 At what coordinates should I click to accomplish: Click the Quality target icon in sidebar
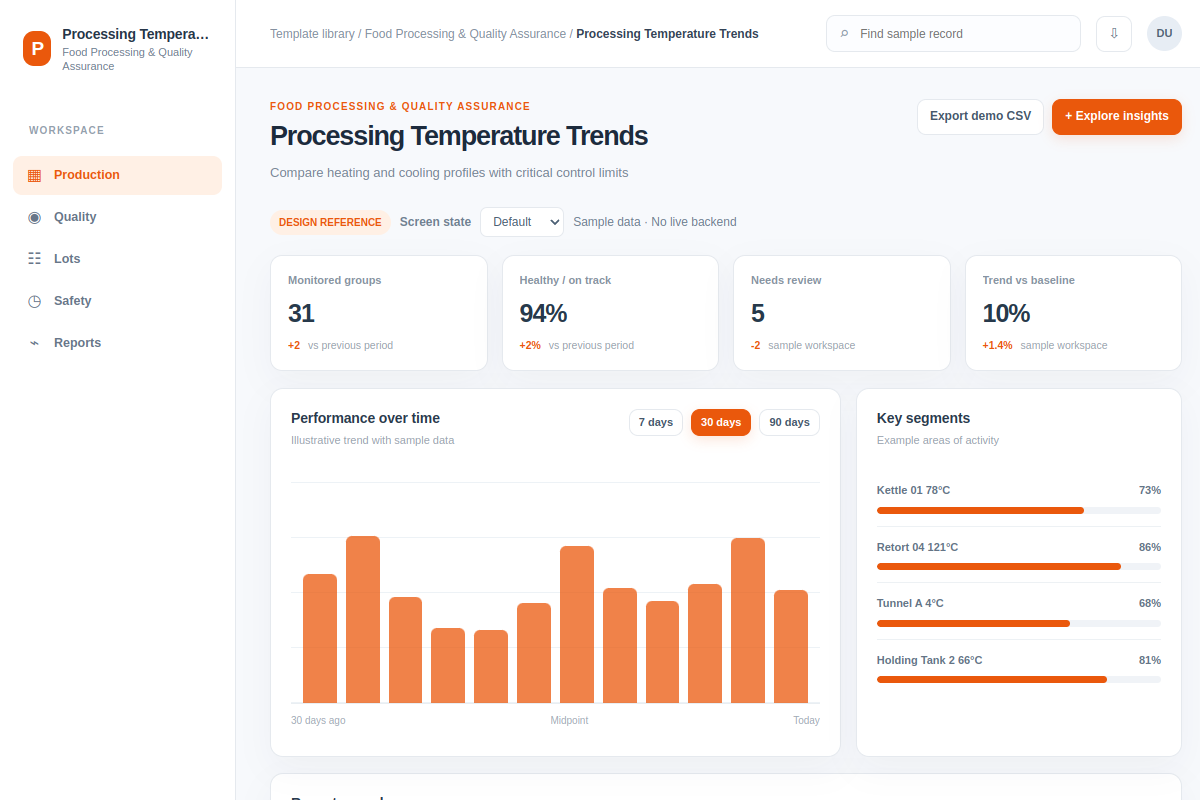click(34, 217)
